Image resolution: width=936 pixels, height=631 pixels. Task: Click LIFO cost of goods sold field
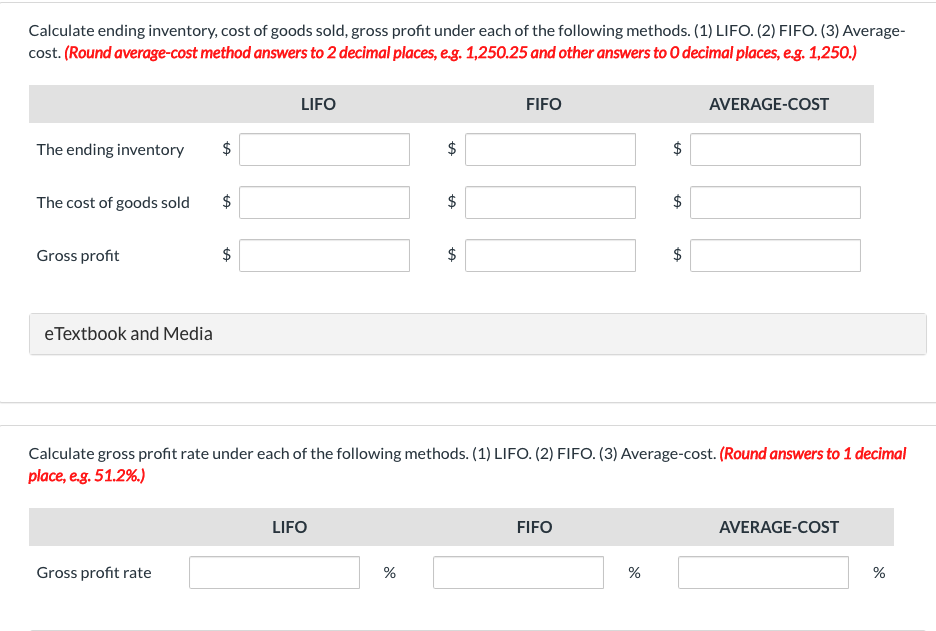[324, 202]
